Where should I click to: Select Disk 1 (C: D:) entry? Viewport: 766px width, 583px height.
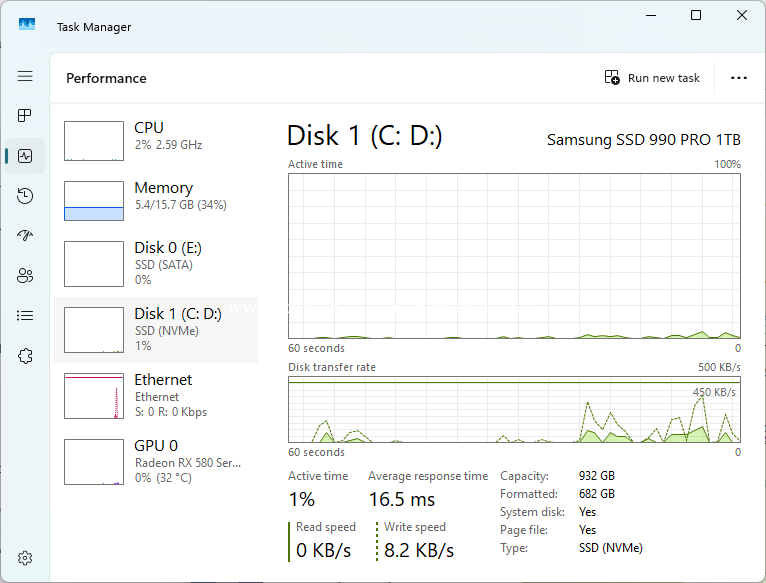[156, 329]
